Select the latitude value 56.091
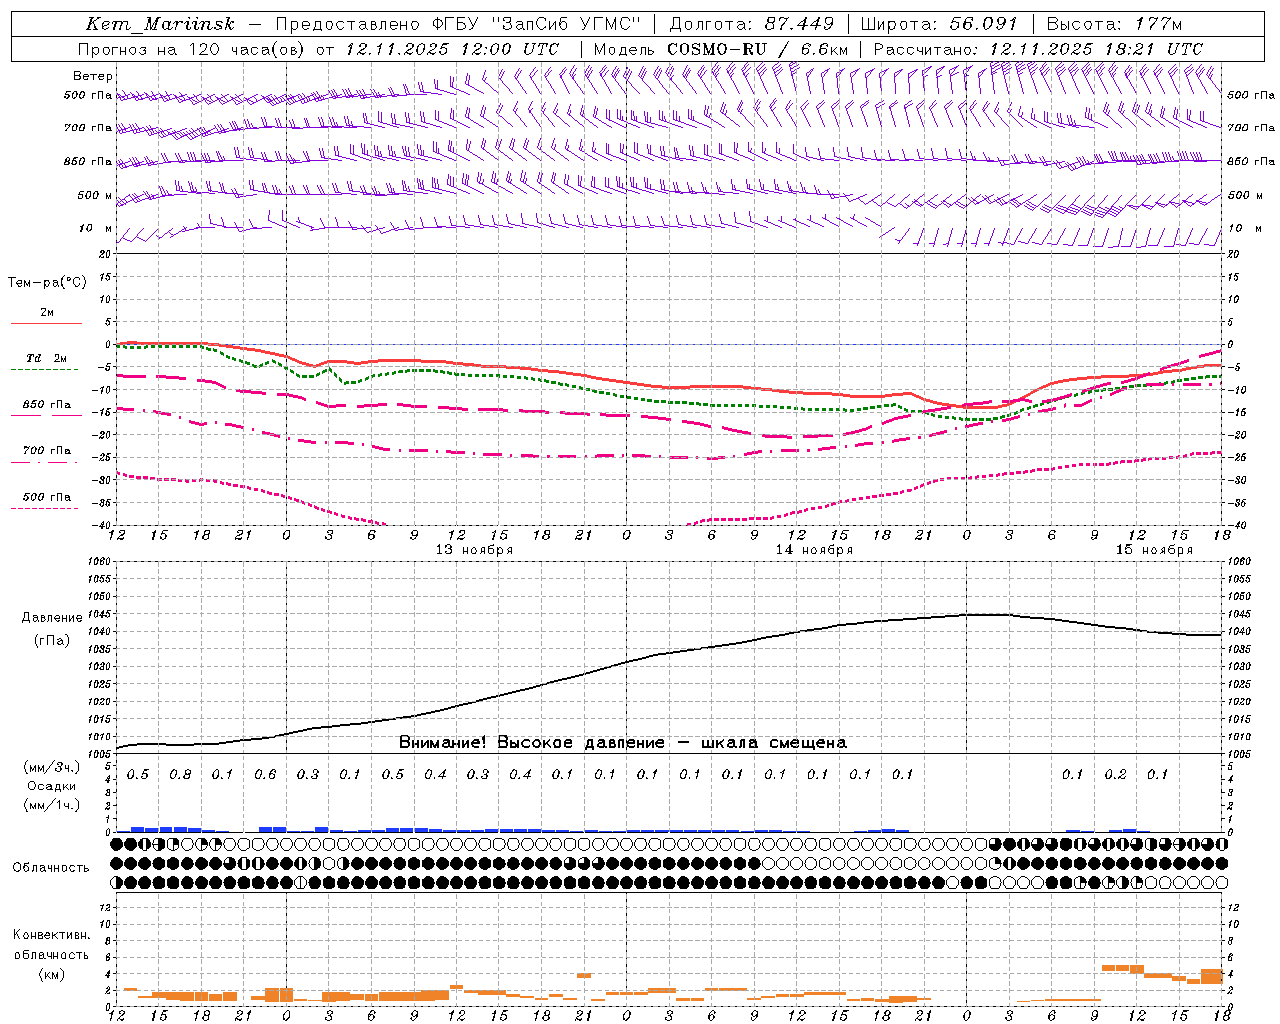 coord(983,24)
